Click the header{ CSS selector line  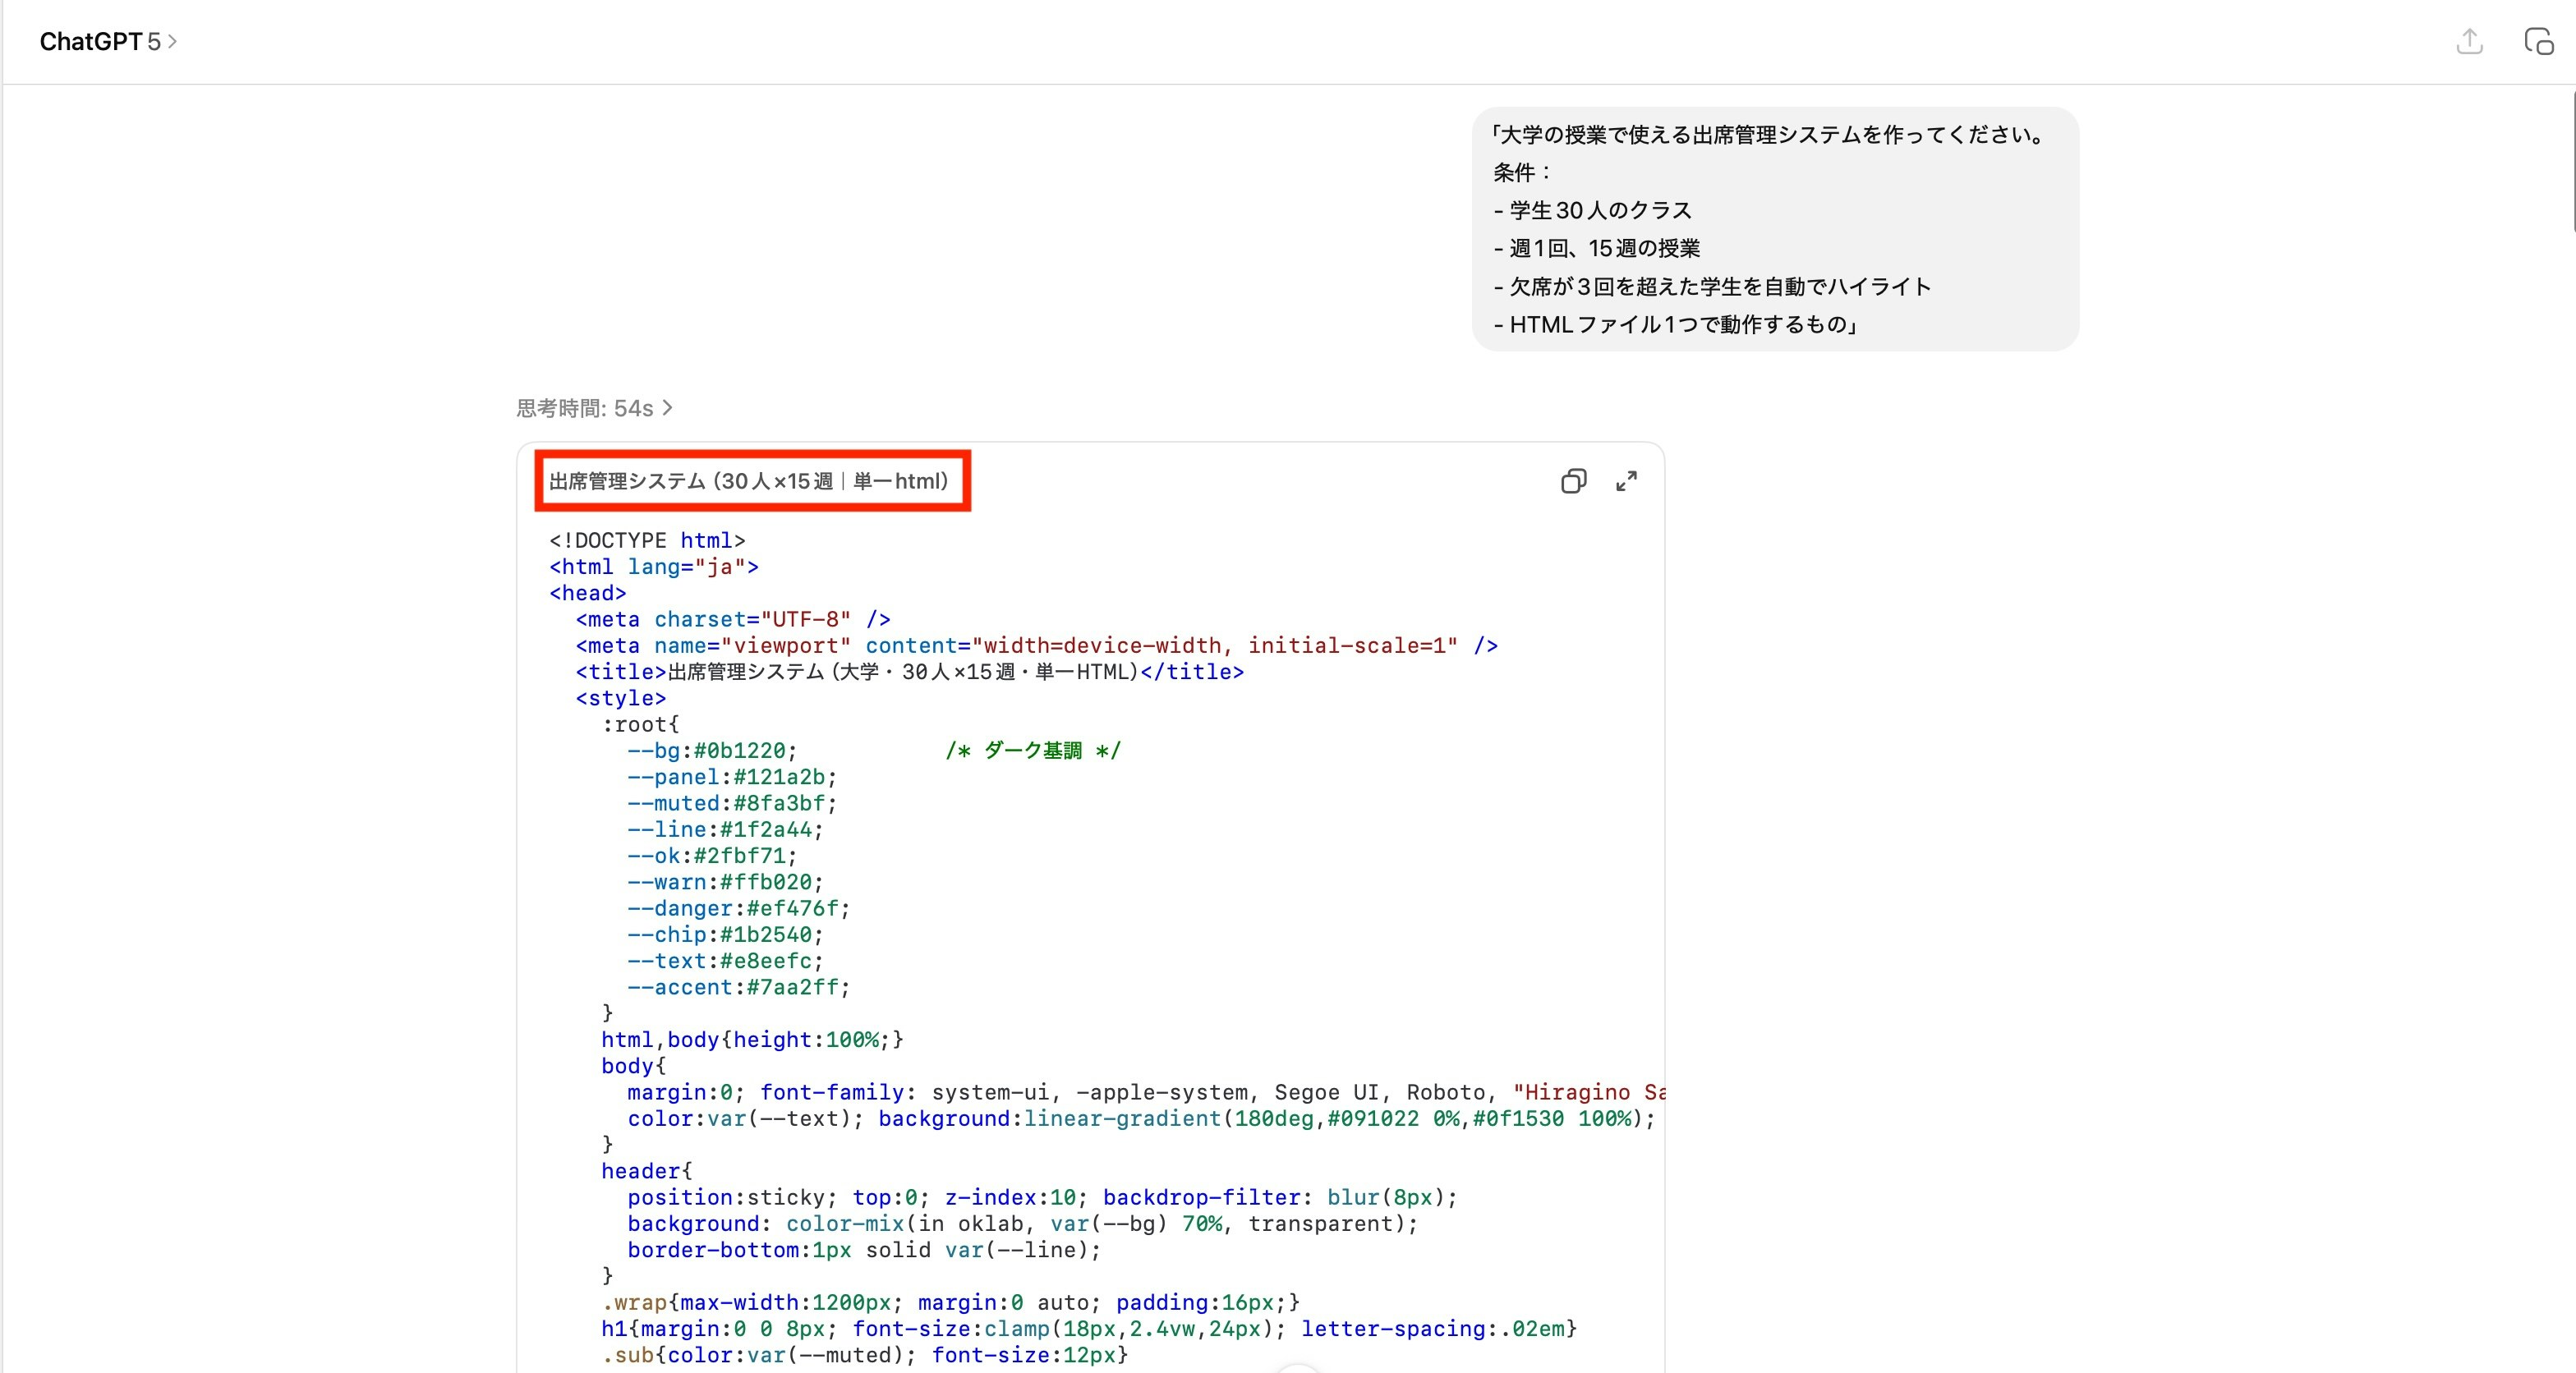pyautogui.click(x=646, y=1171)
